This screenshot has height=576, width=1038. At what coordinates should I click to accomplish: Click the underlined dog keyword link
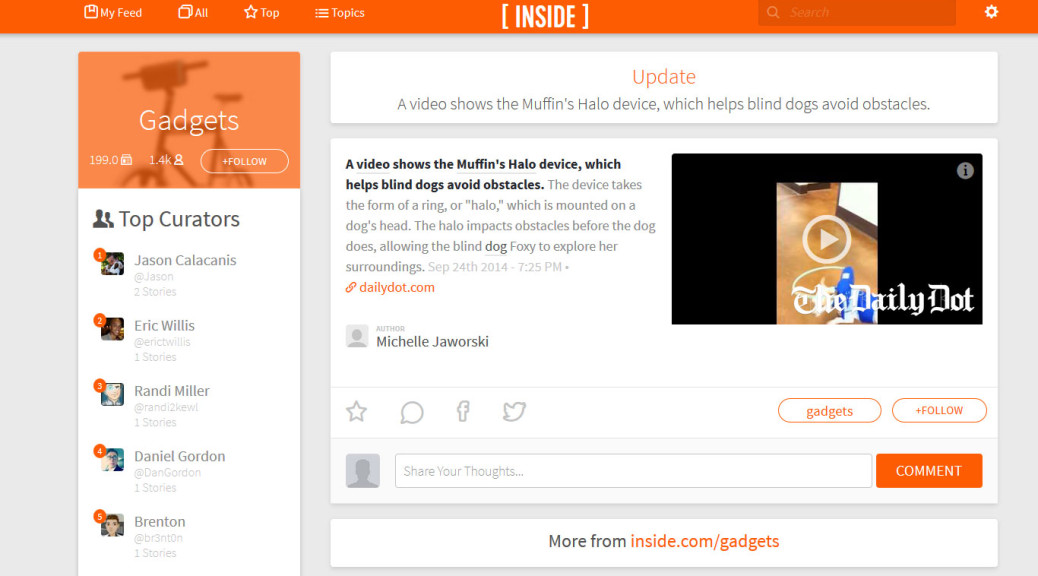tap(496, 246)
